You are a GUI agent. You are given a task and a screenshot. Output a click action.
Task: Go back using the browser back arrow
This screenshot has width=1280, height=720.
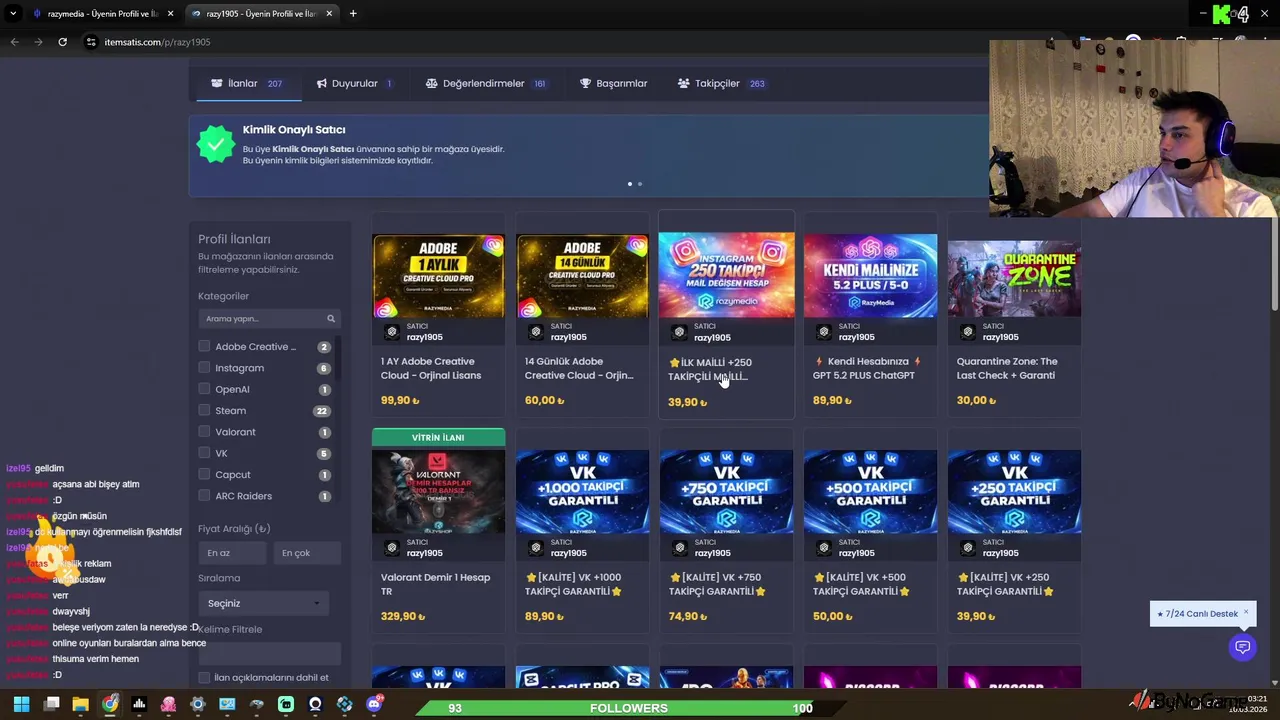coord(14,42)
